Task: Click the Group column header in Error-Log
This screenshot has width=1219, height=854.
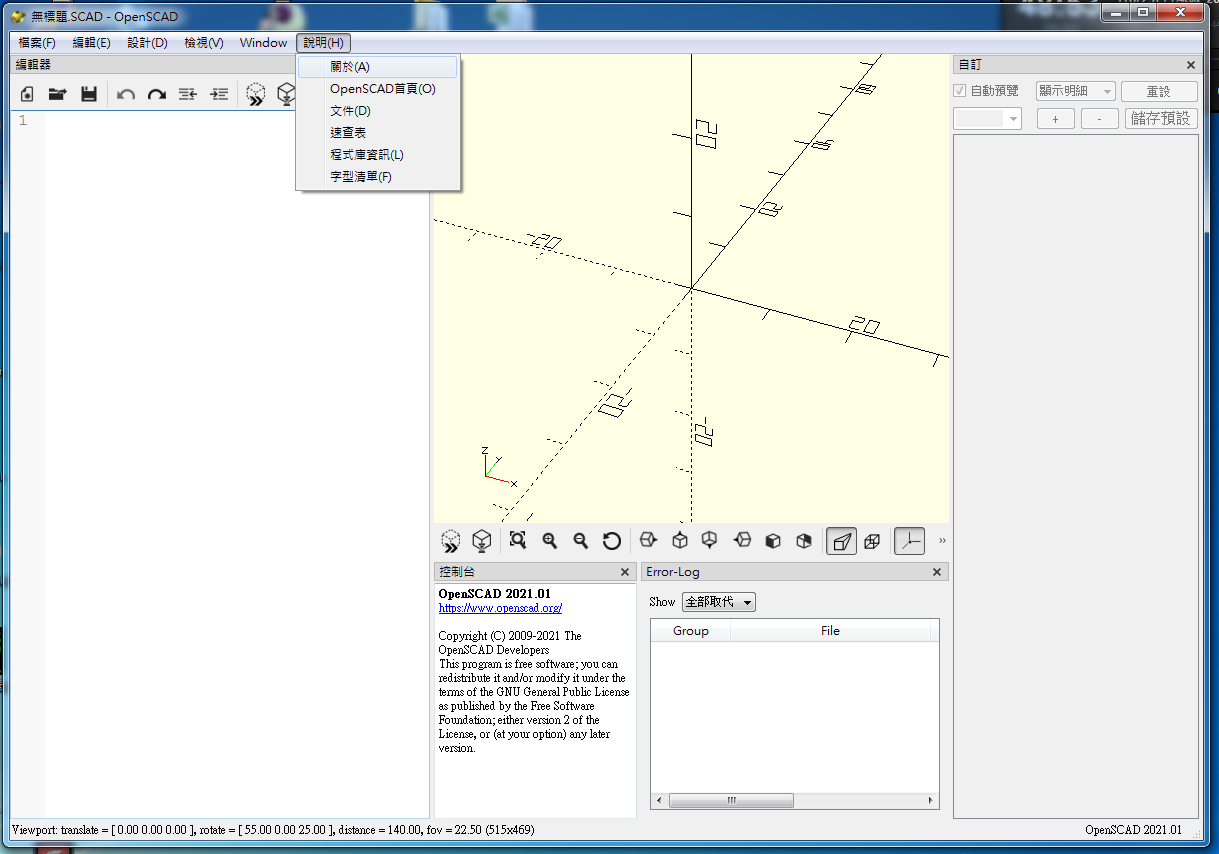Action: pyautogui.click(x=691, y=631)
